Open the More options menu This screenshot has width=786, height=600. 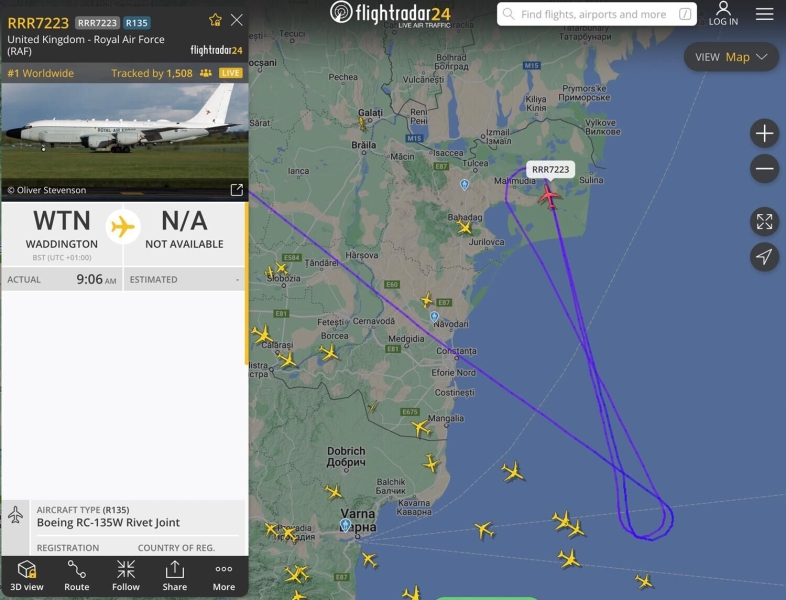point(224,575)
